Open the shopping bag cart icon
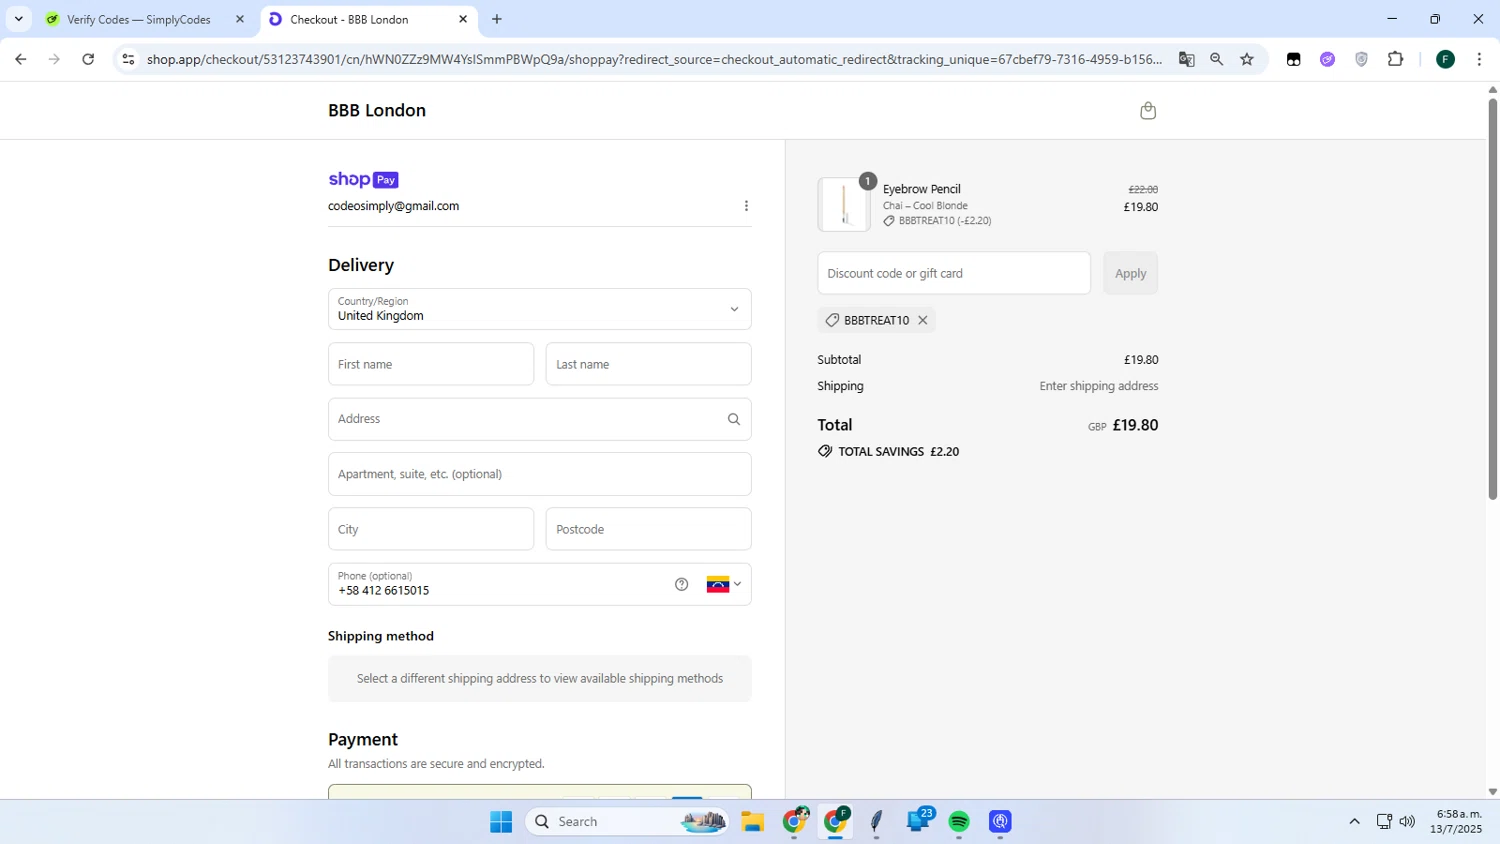This screenshot has width=1500, height=844. click(x=1148, y=110)
